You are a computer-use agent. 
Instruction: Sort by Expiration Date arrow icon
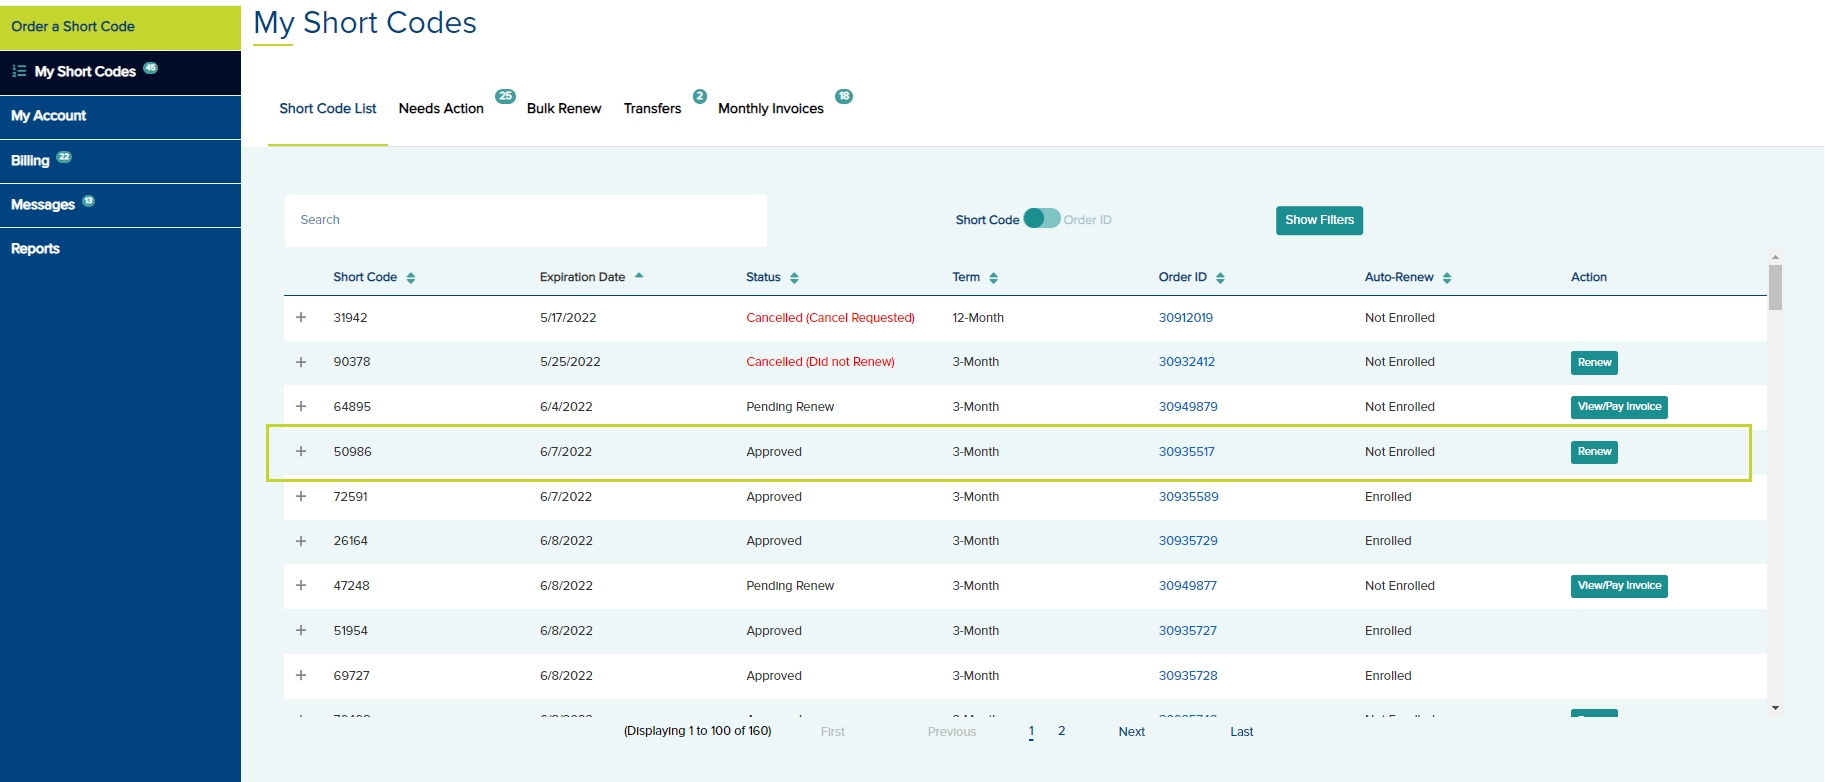click(639, 276)
